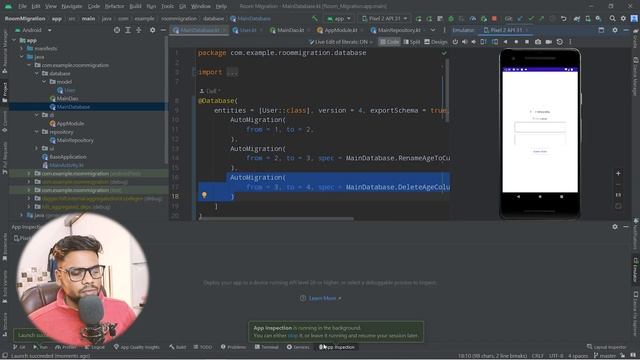Image resolution: width=640 pixels, height=360 pixels.
Task: Open the Navigate menu
Action: pyautogui.click(x=71, y=6)
